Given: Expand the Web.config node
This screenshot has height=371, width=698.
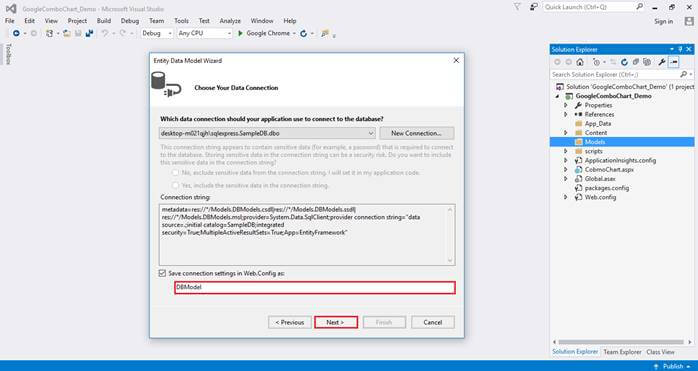Looking at the screenshot, I should coord(566,197).
